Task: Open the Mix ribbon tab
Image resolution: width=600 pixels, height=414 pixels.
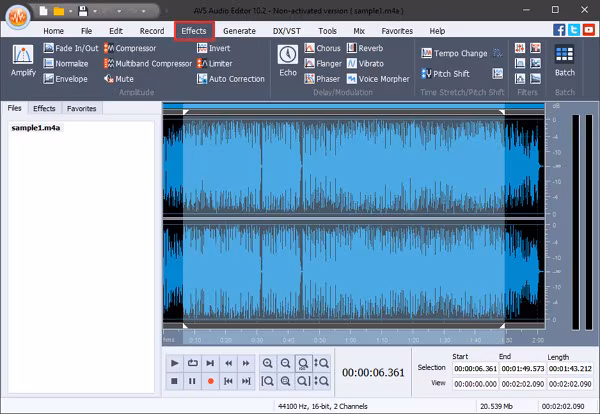Action: [x=359, y=31]
